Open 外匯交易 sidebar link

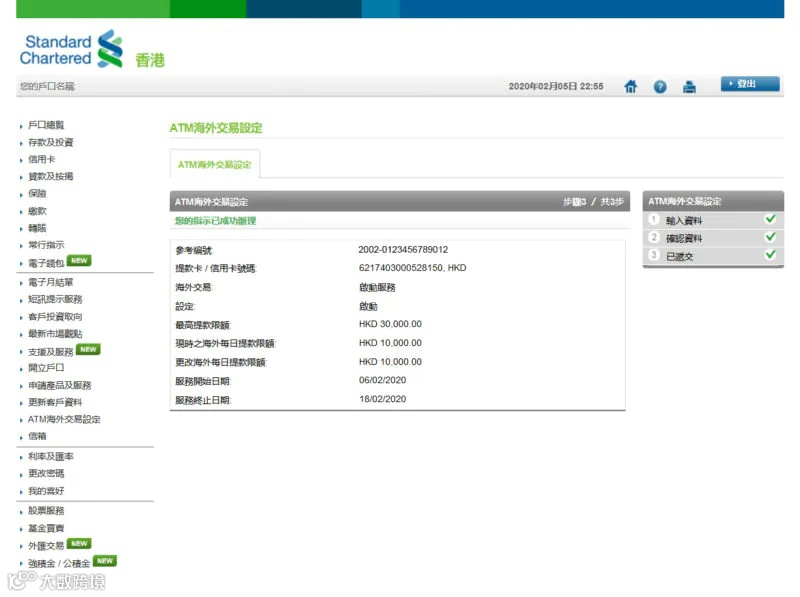46,546
